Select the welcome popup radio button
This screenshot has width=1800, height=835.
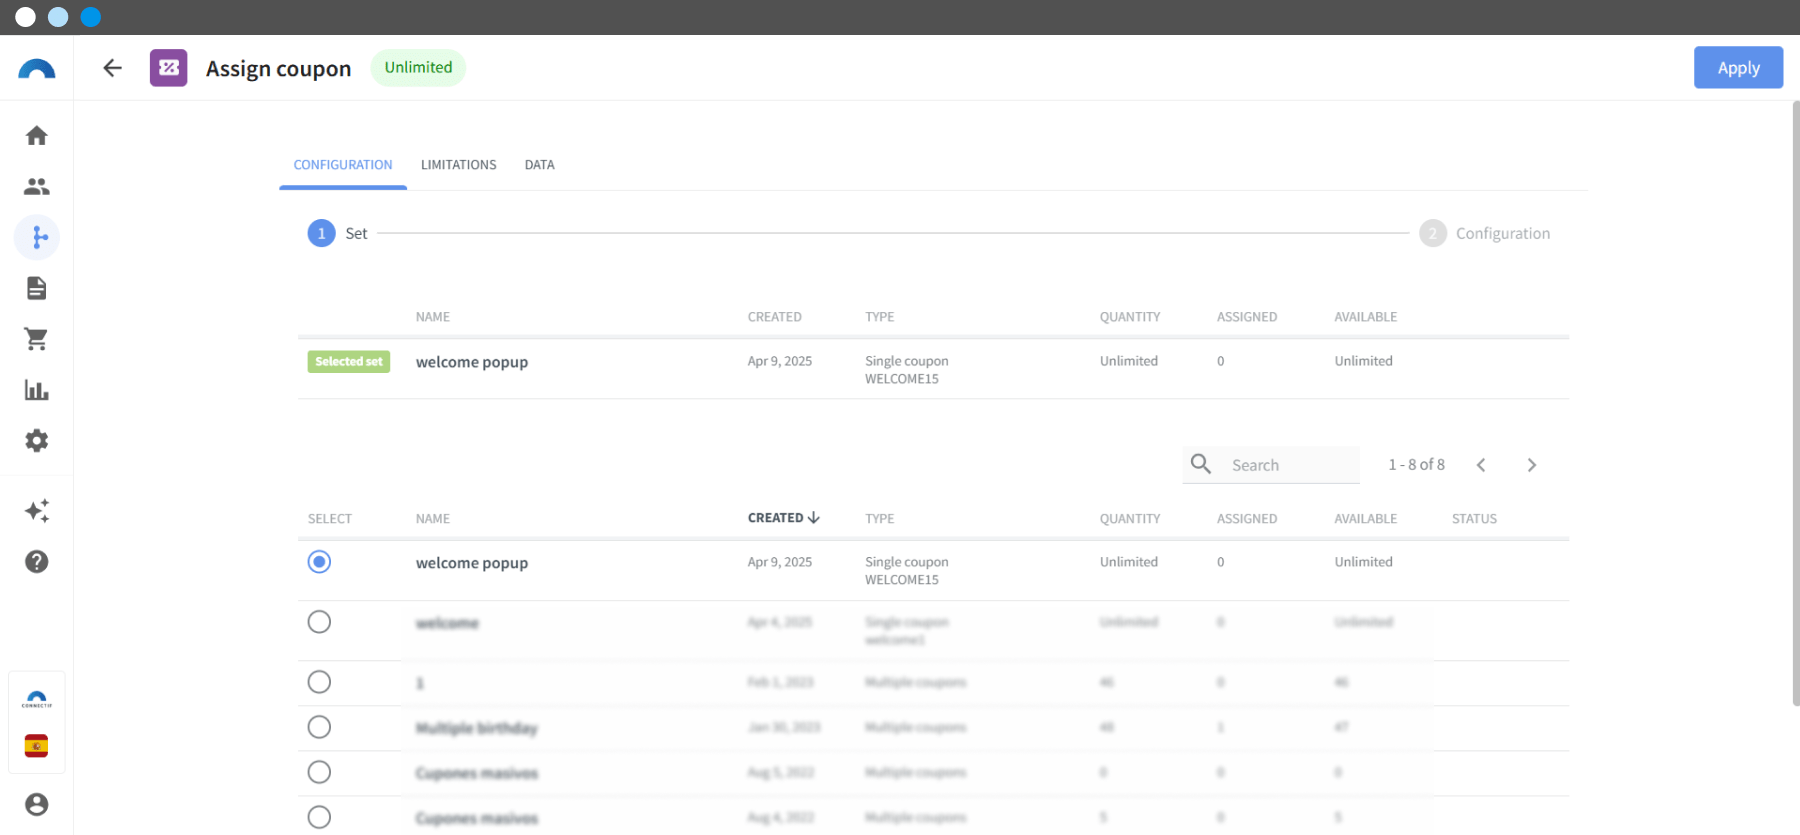pyautogui.click(x=319, y=562)
